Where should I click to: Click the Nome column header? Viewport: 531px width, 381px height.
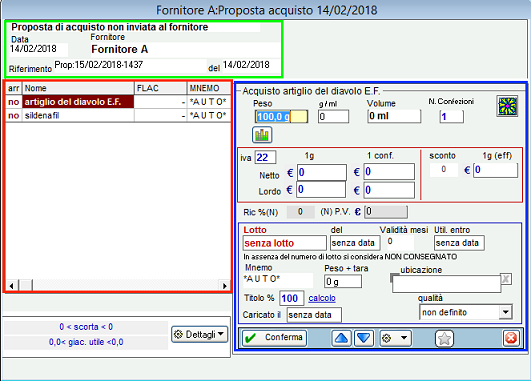click(x=78, y=88)
